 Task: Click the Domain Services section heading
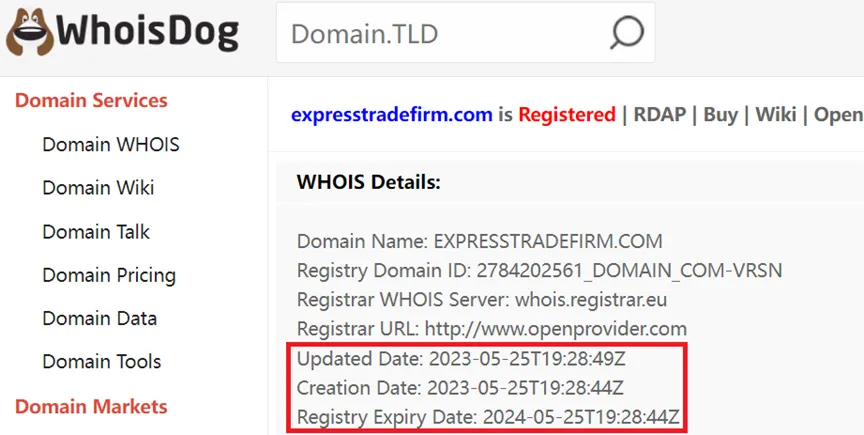(x=91, y=100)
